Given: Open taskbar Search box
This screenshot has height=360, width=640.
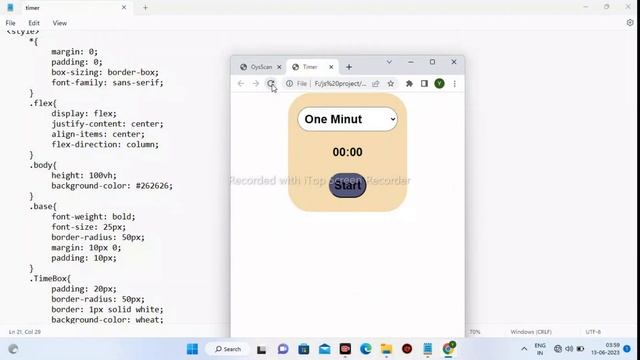Looking at the screenshot, I should click(x=228, y=349).
